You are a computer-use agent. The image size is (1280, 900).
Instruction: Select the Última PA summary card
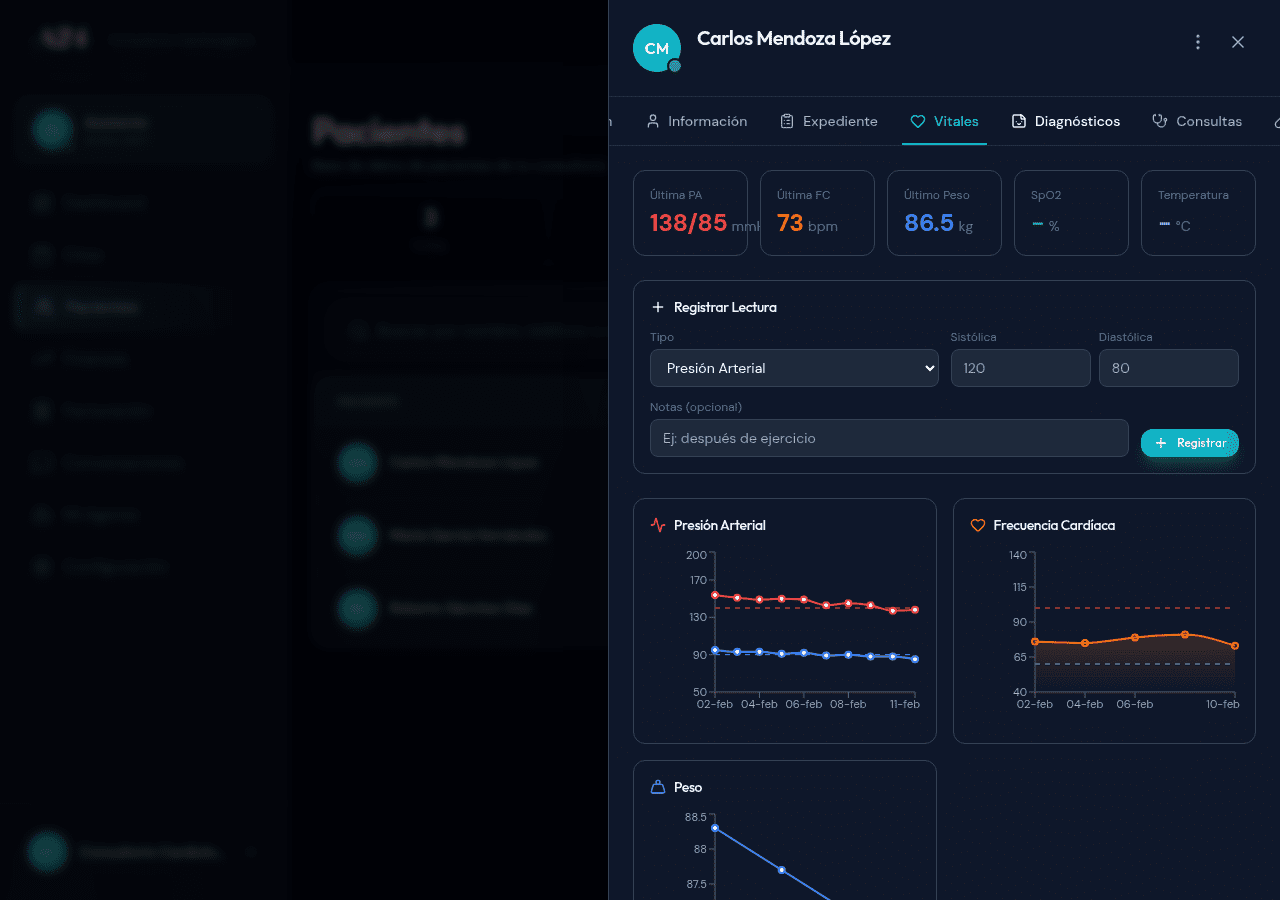point(690,213)
